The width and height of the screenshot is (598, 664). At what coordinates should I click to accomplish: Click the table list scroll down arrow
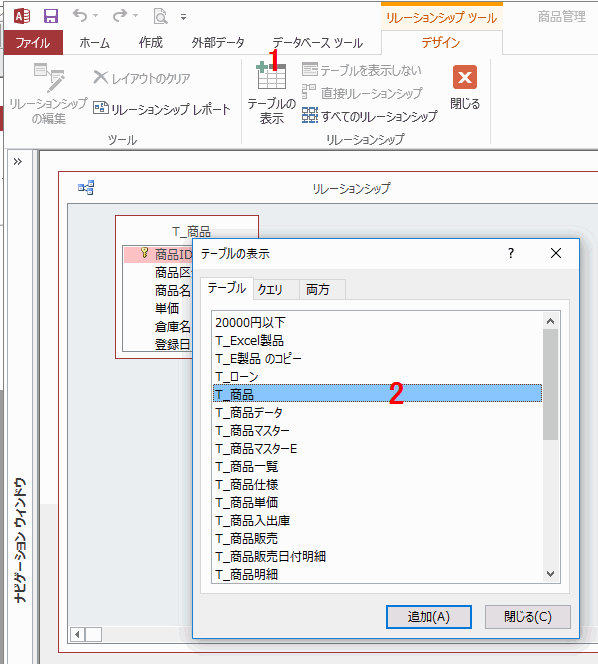click(551, 574)
